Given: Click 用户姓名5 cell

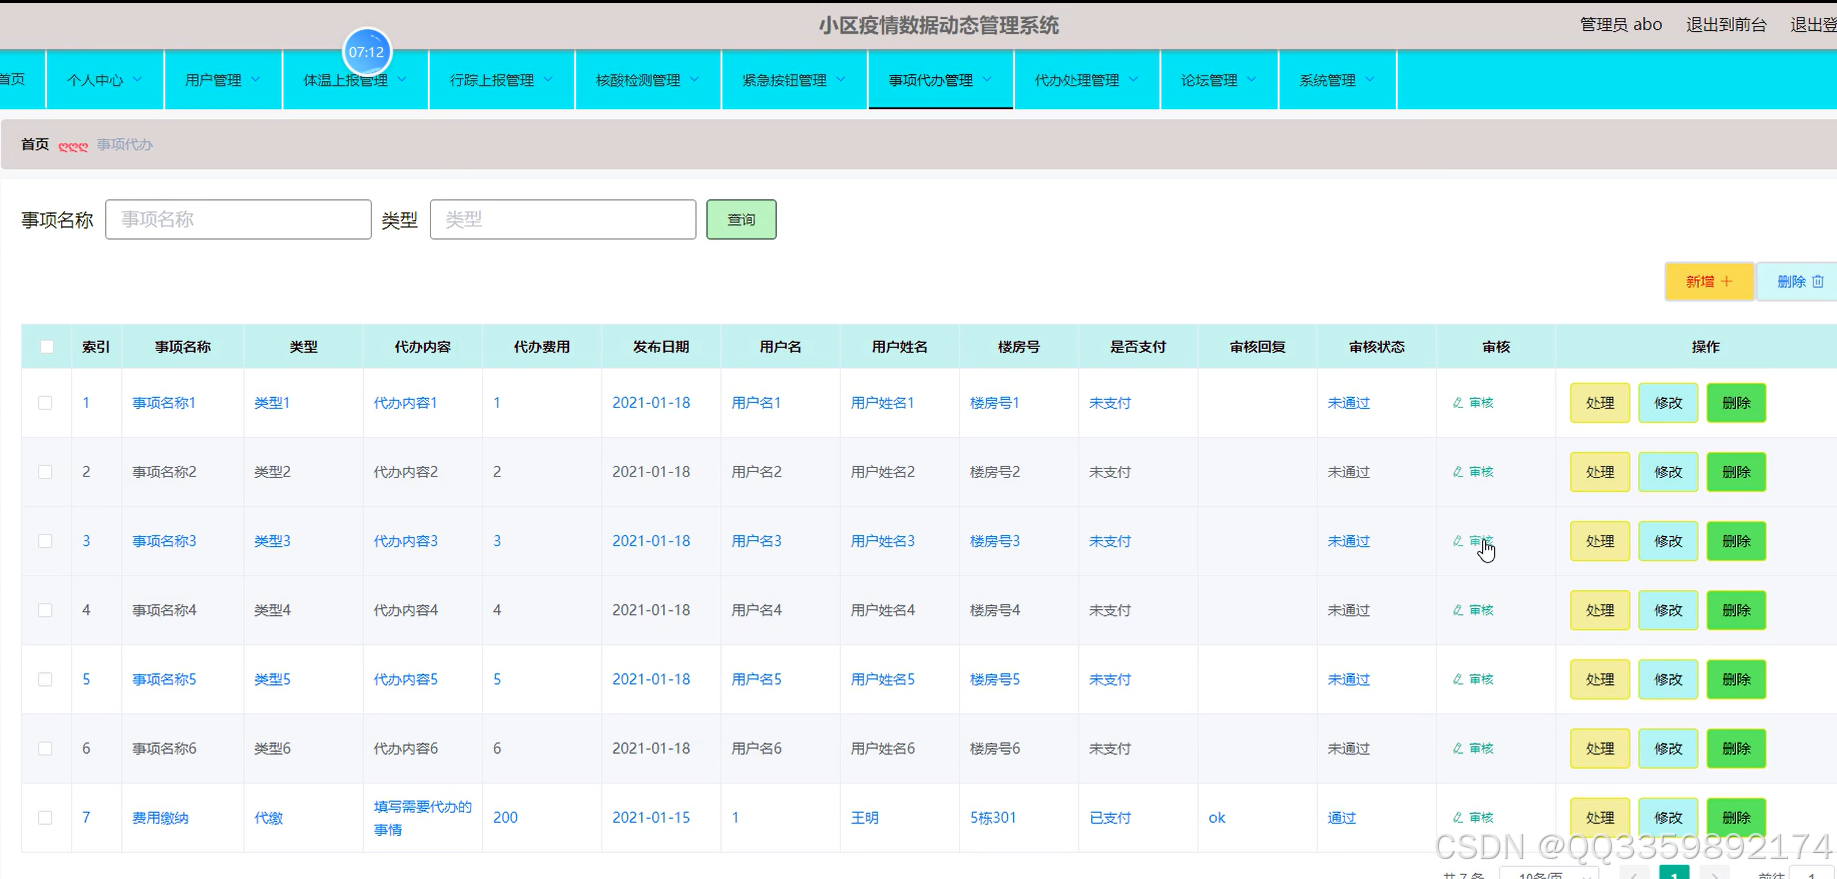Looking at the screenshot, I should [883, 679].
